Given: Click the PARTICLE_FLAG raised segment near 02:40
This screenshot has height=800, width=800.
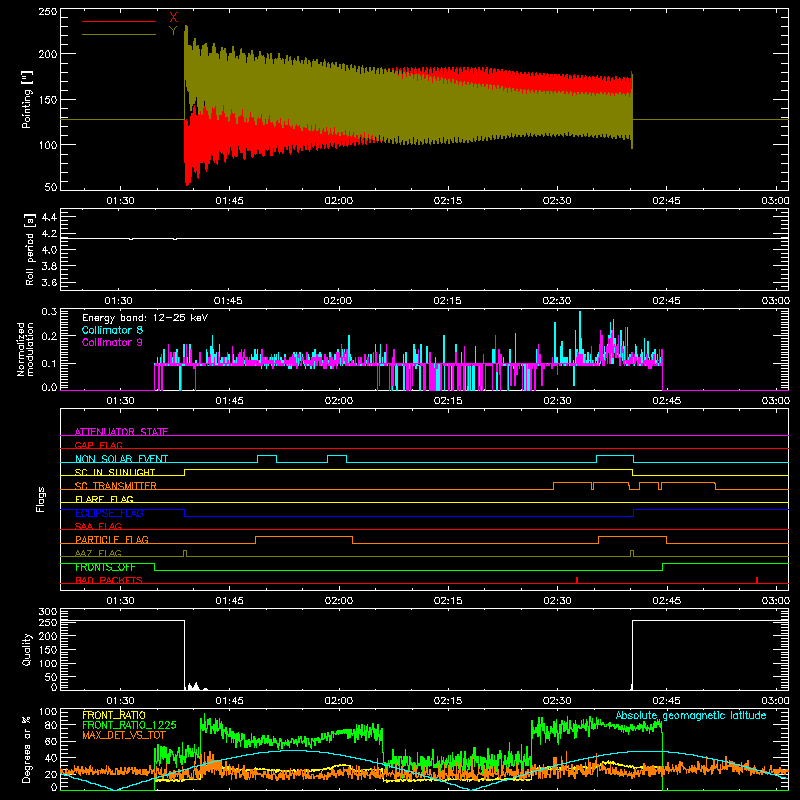Looking at the screenshot, I should click(x=632, y=539).
